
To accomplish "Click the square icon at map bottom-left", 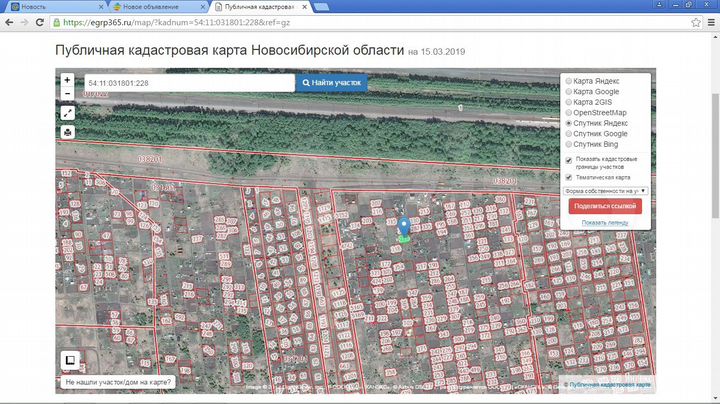I will (71, 360).
